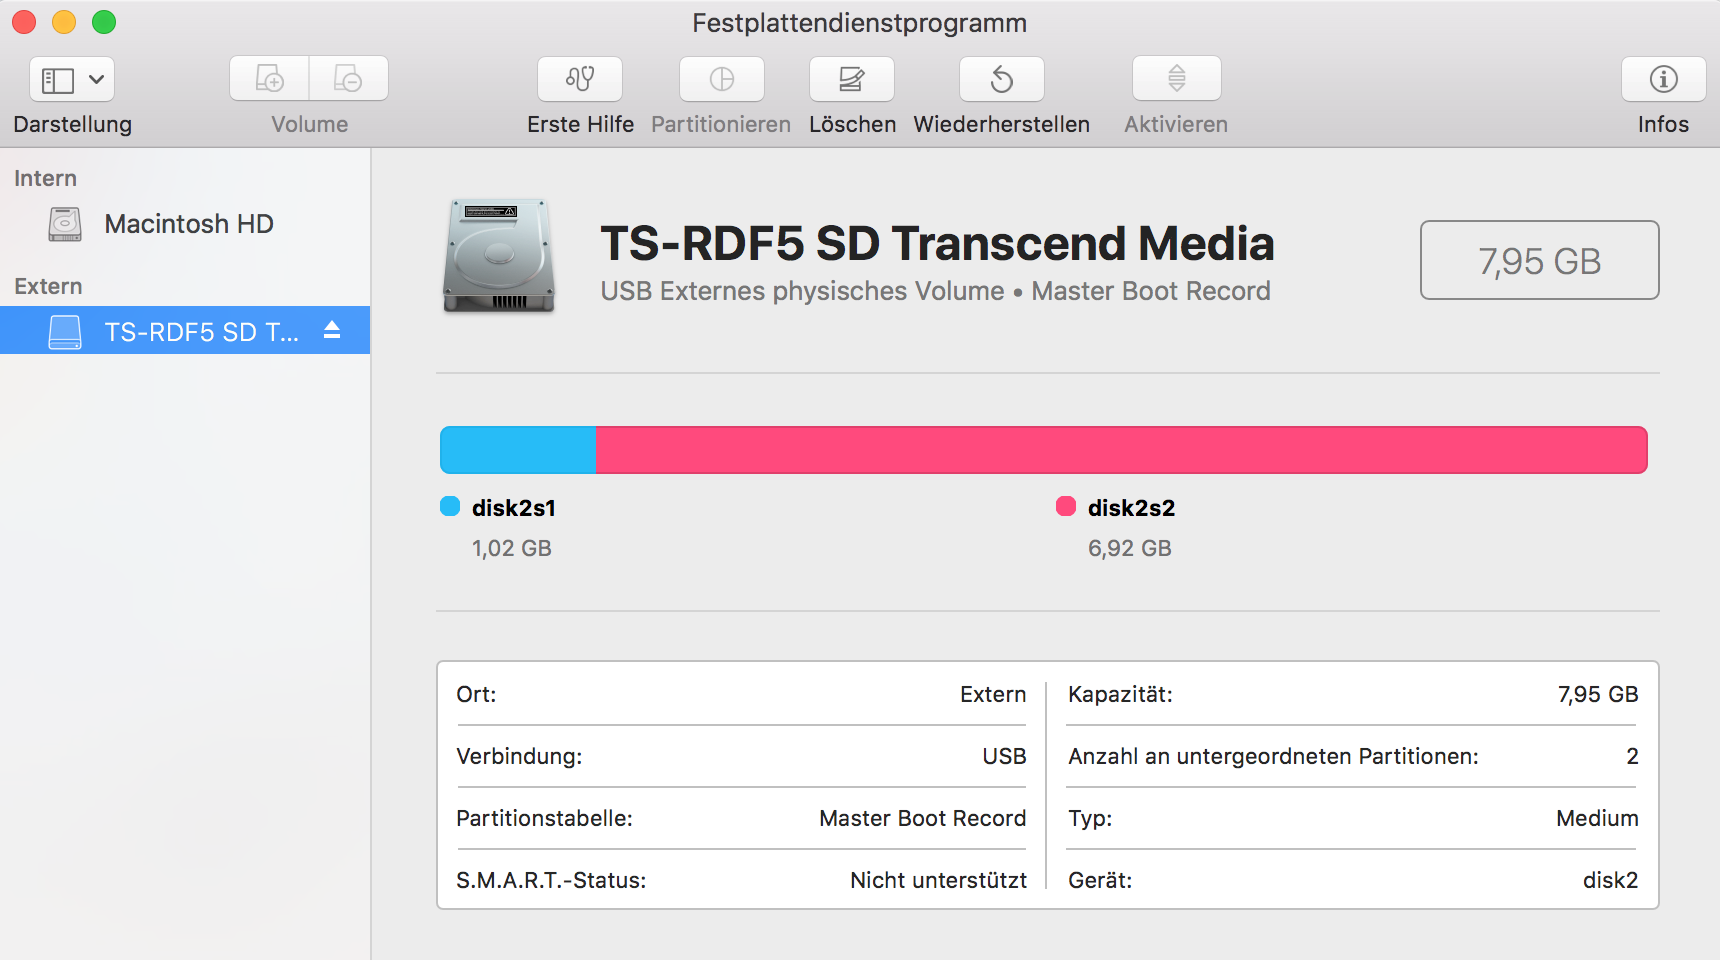The image size is (1720, 960).
Task: Click the 6,92 GB size text
Action: pyautogui.click(x=1130, y=548)
